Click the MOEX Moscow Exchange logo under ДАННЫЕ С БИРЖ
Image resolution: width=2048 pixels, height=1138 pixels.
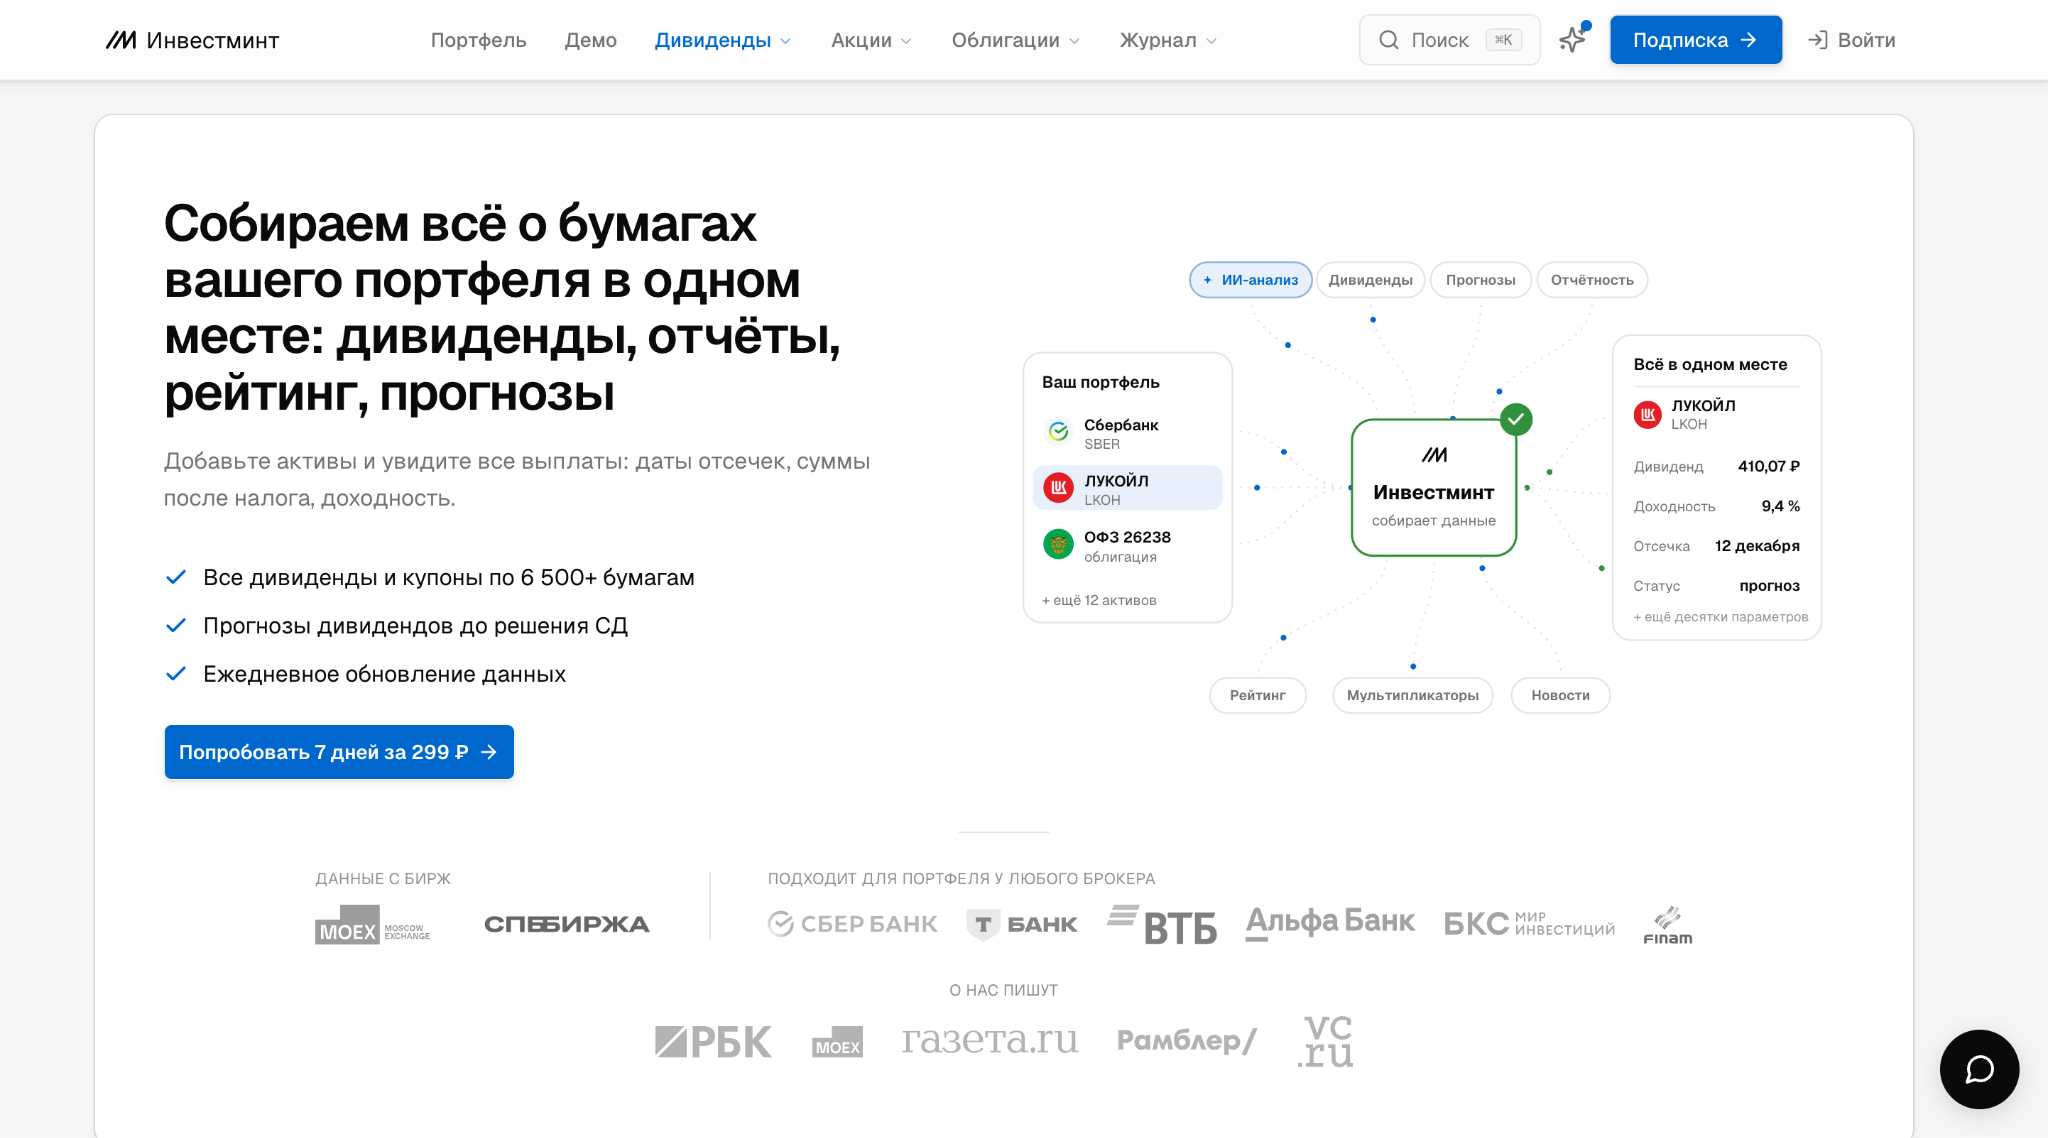click(372, 925)
